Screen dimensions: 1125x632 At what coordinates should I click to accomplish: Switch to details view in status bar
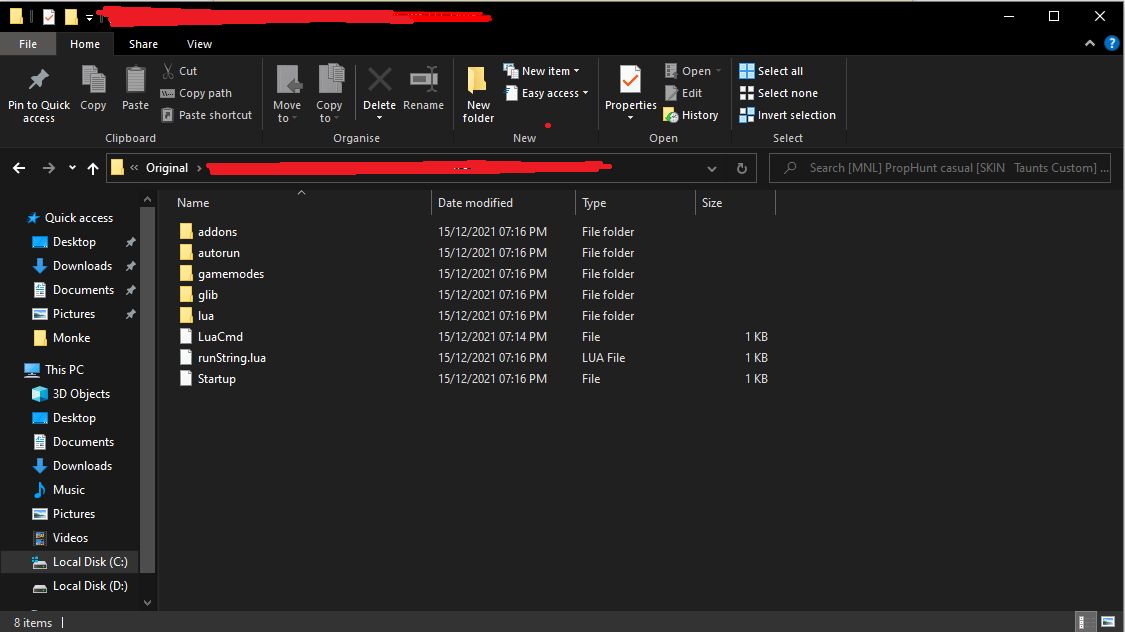pyautogui.click(x=1086, y=621)
